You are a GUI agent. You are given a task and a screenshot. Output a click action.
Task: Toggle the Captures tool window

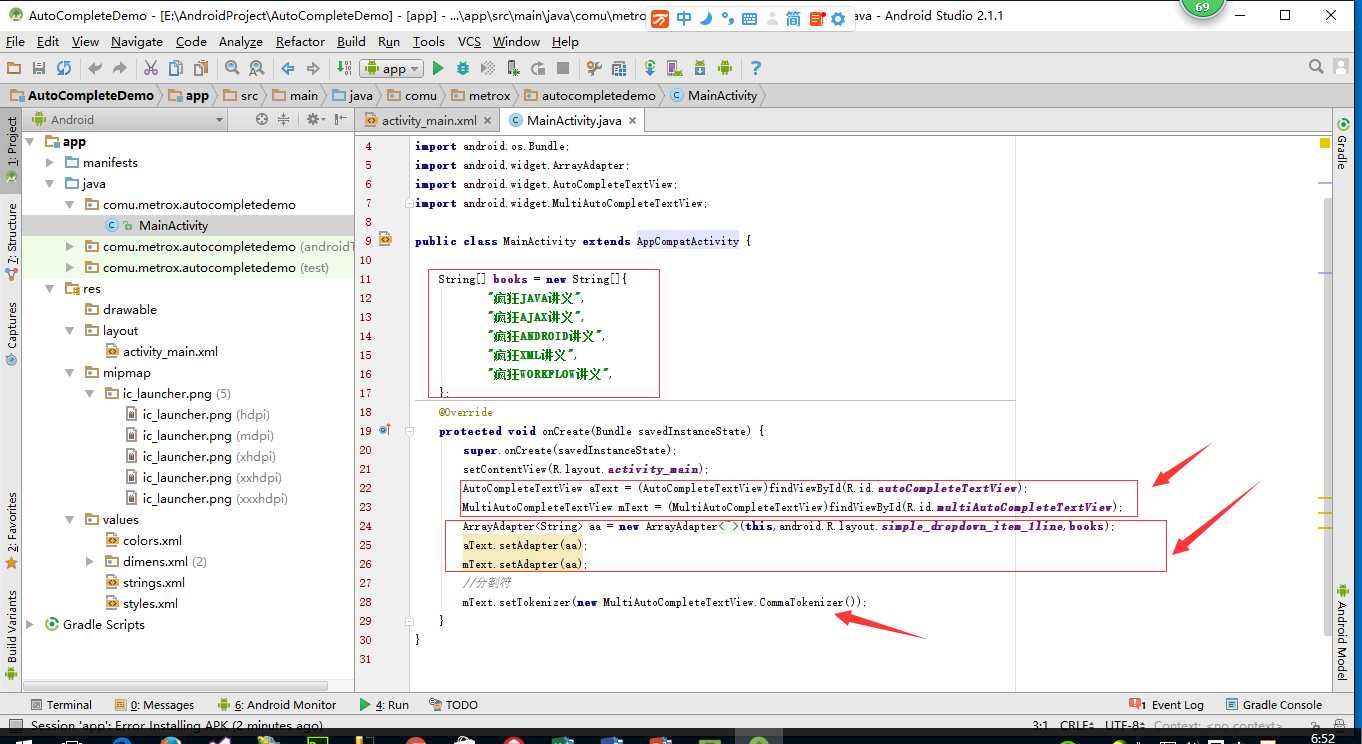point(12,333)
